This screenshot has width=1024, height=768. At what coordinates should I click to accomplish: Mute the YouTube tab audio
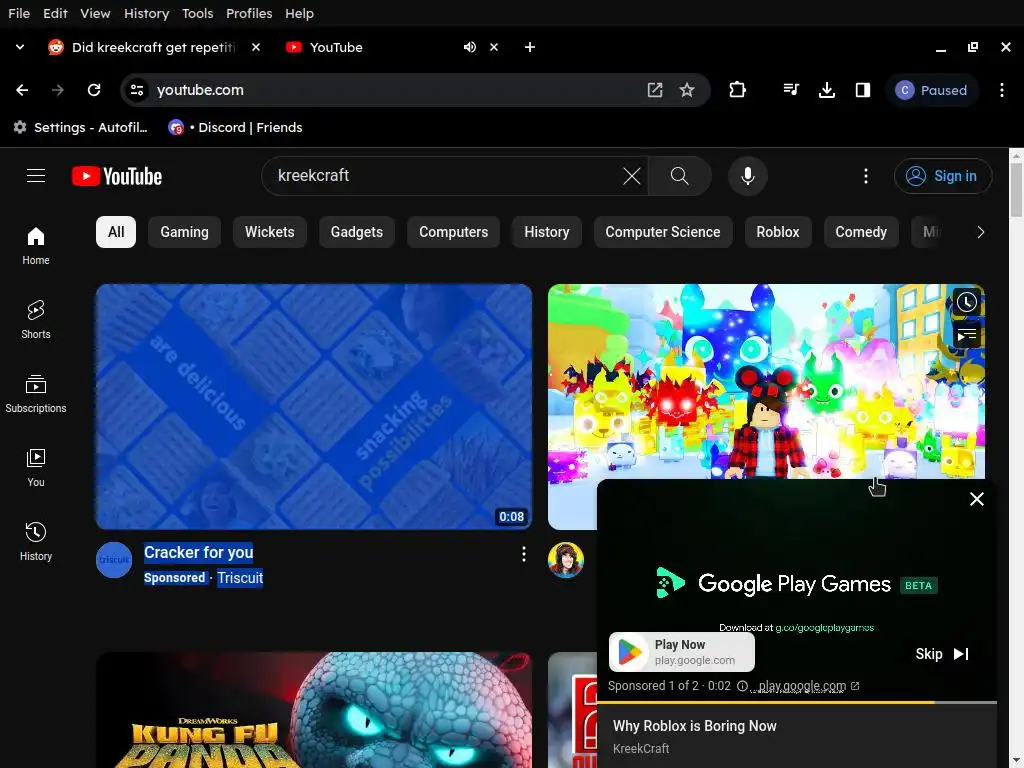(x=470, y=47)
